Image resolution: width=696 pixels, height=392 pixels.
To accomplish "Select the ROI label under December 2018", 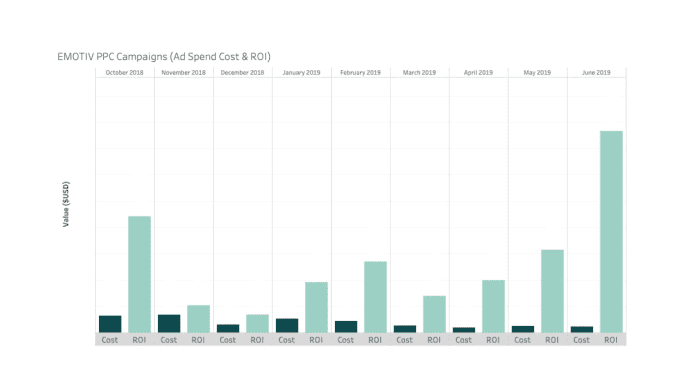I will (257, 340).
